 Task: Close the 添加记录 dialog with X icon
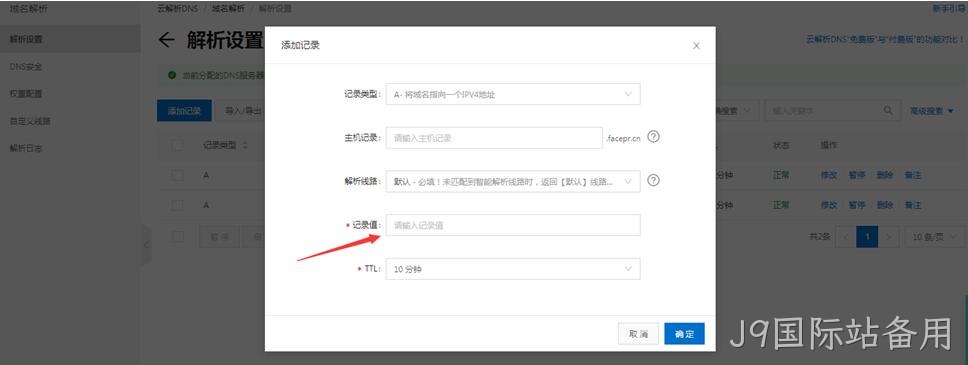pos(696,46)
